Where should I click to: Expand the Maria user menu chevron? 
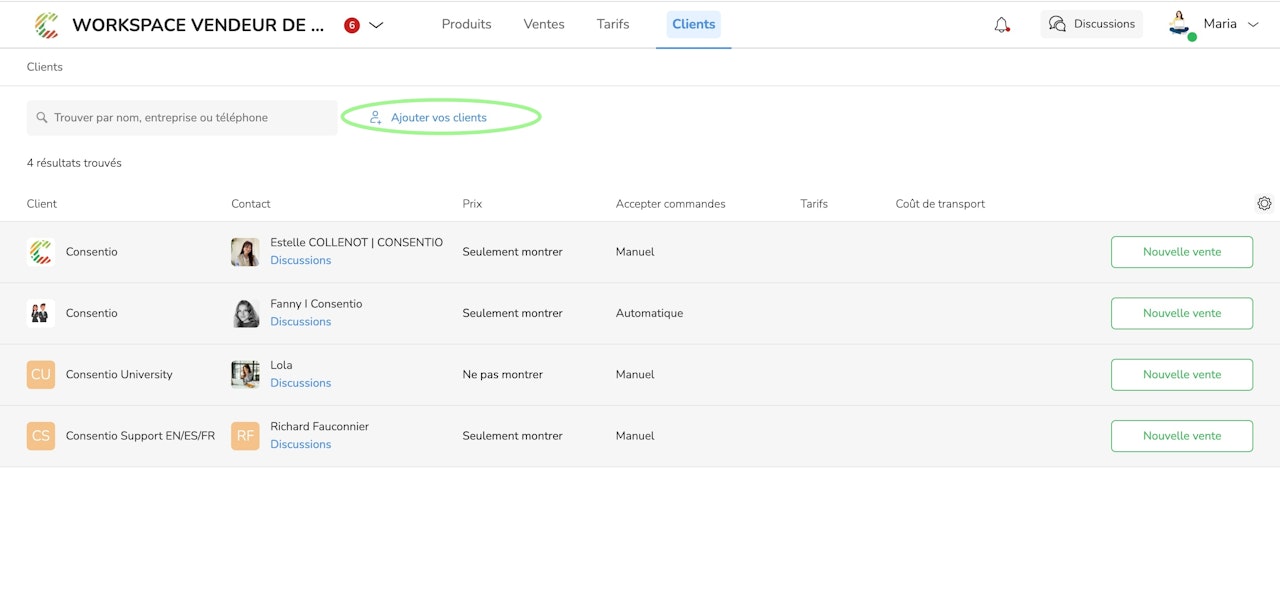pos(1253,25)
